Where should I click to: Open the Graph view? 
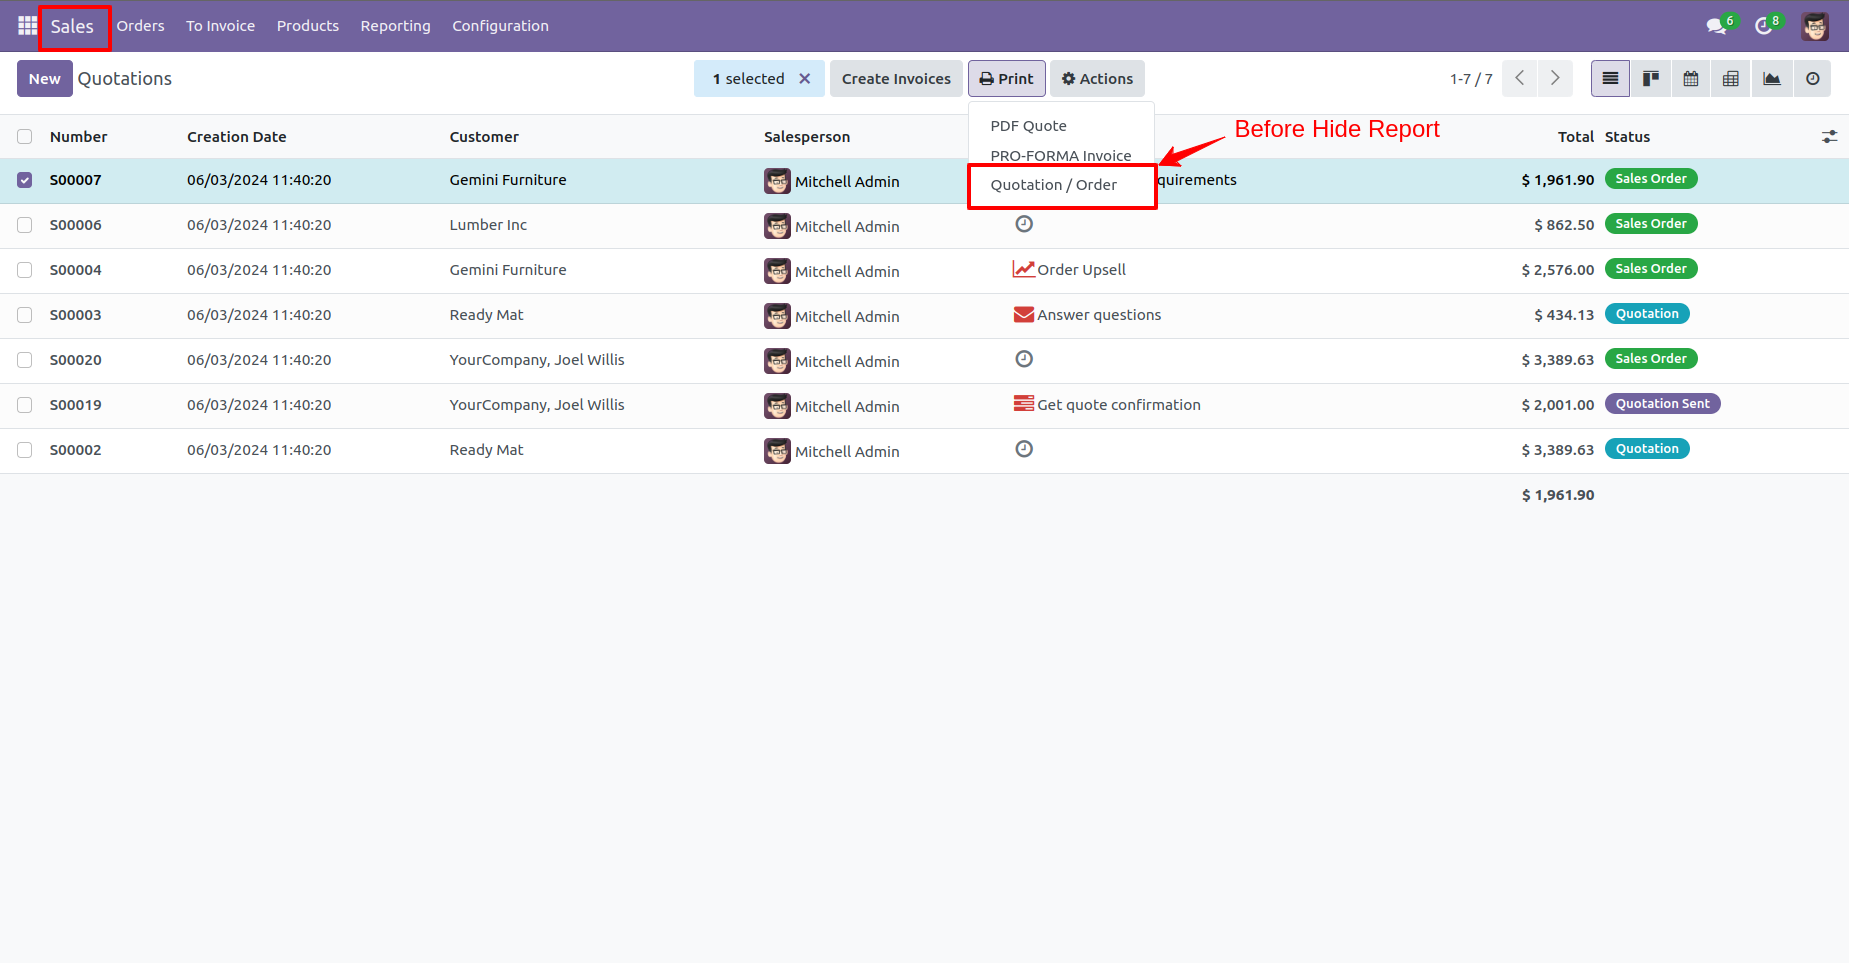pyautogui.click(x=1772, y=78)
